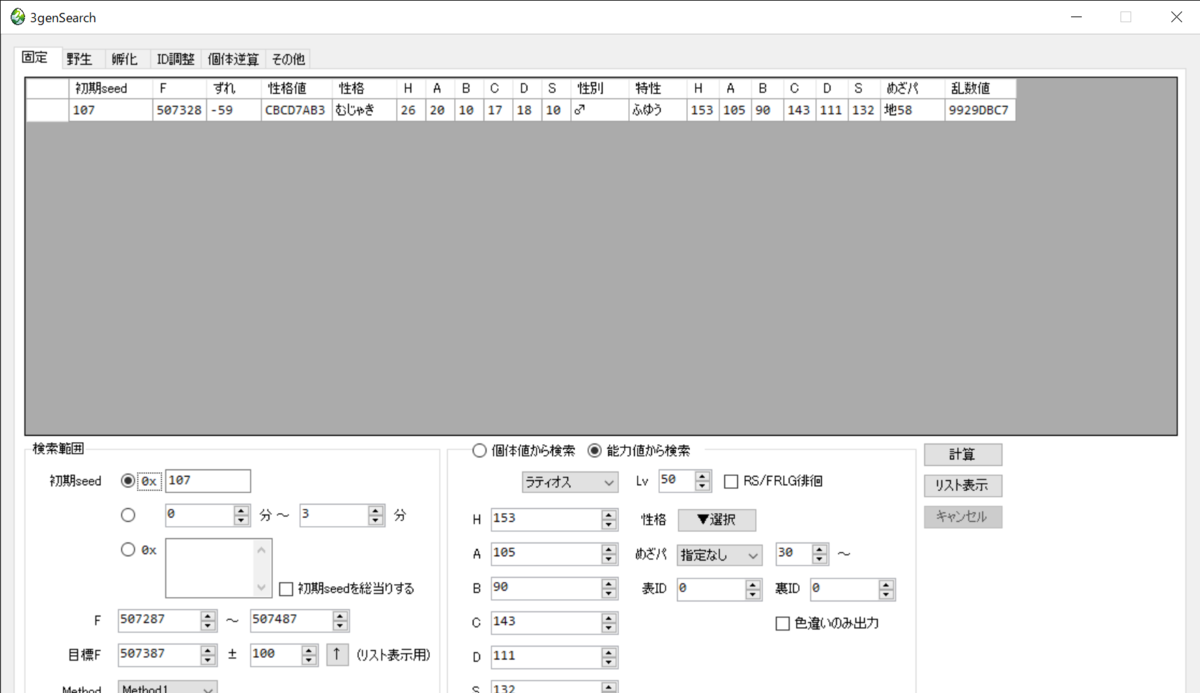Click the B stat 90 stepper
Image resolution: width=1200 pixels, height=693 pixels.
click(554, 587)
